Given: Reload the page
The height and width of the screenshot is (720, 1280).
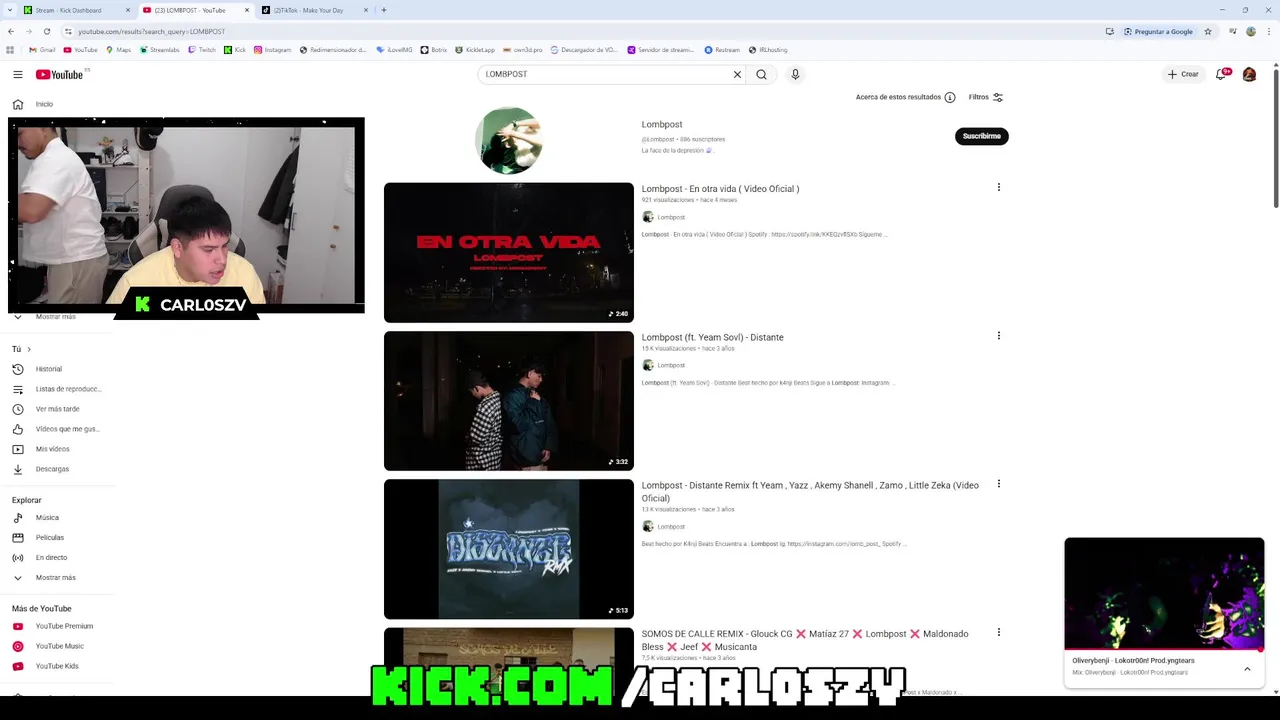Looking at the screenshot, I should click(x=46, y=31).
